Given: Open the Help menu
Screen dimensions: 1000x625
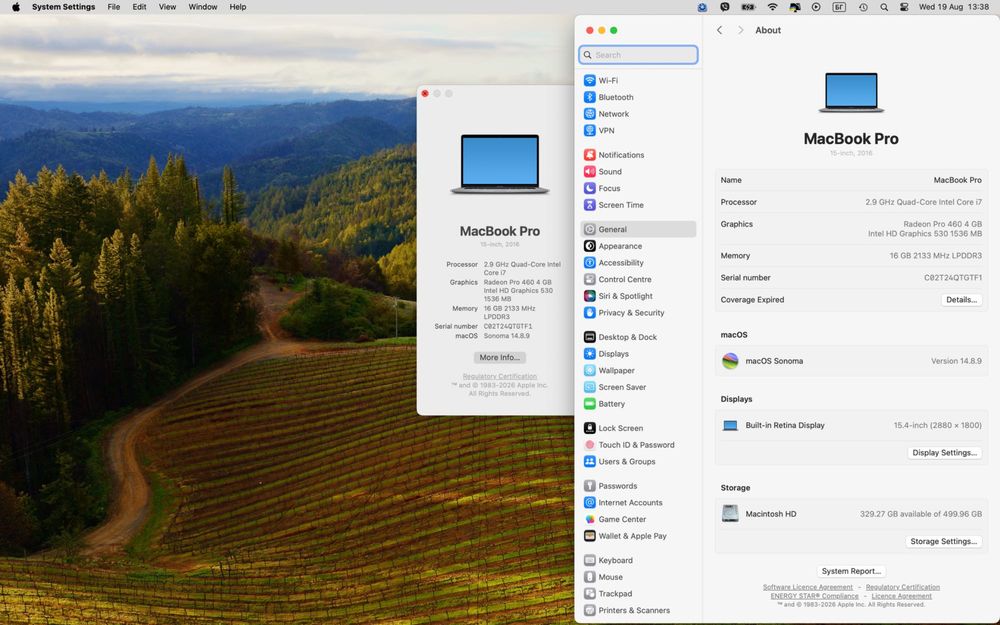Looking at the screenshot, I should (x=238, y=7).
